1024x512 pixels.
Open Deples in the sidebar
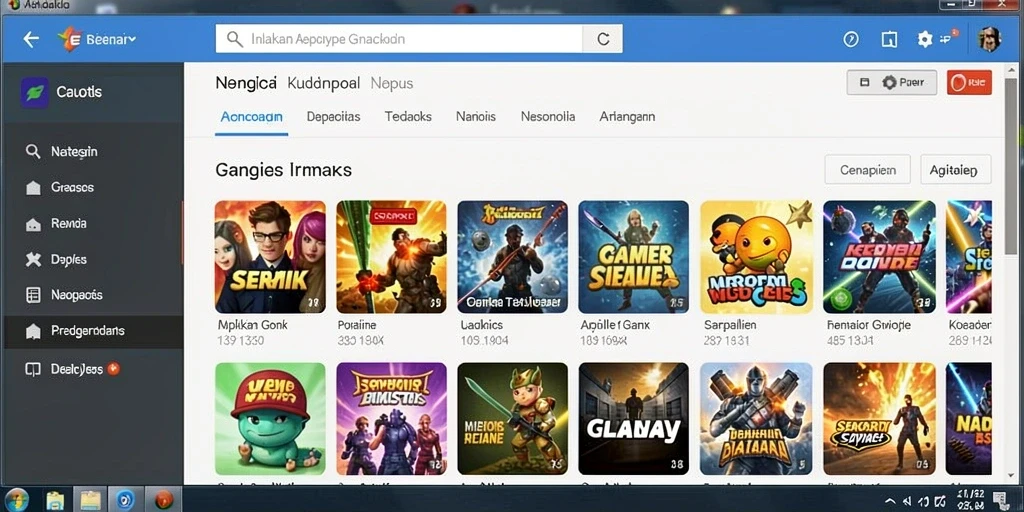point(91,259)
